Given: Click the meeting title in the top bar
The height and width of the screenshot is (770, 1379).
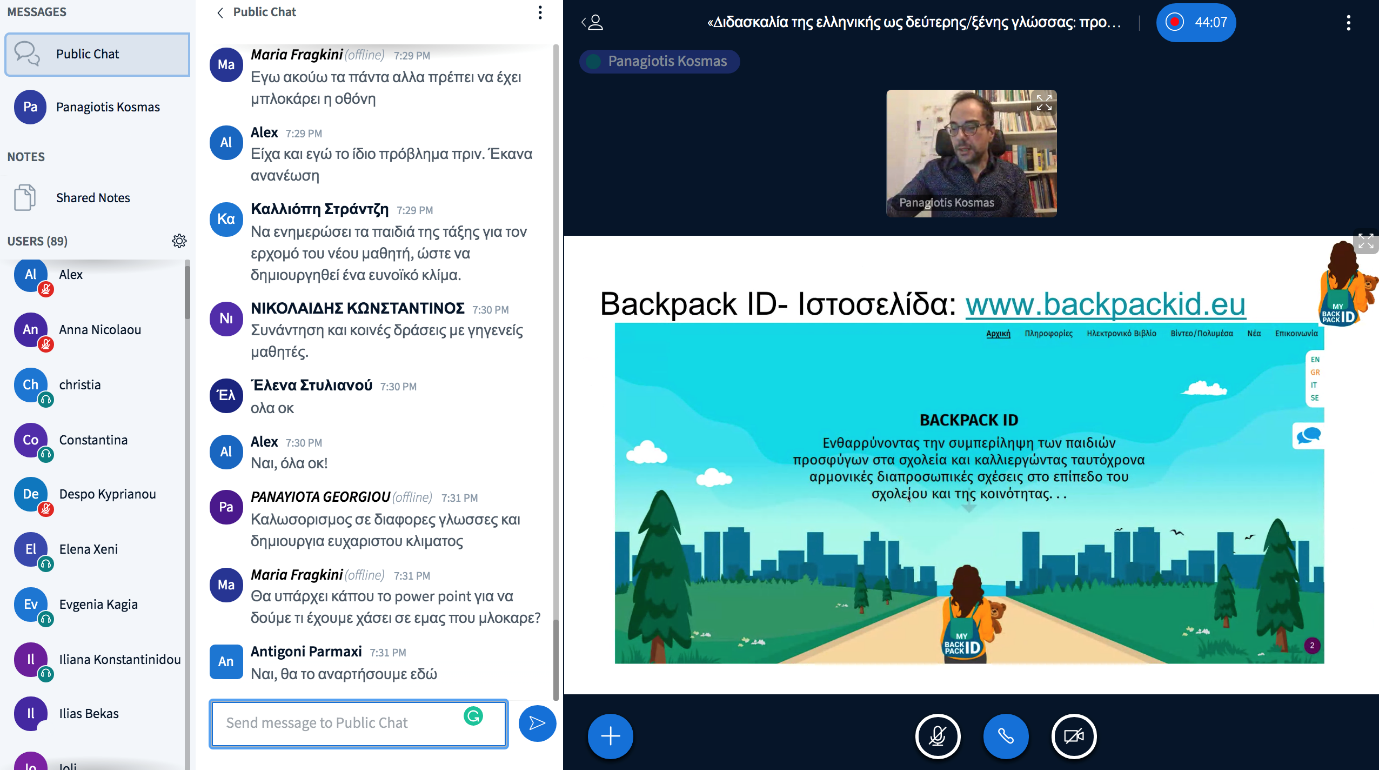Looking at the screenshot, I should [x=914, y=22].
